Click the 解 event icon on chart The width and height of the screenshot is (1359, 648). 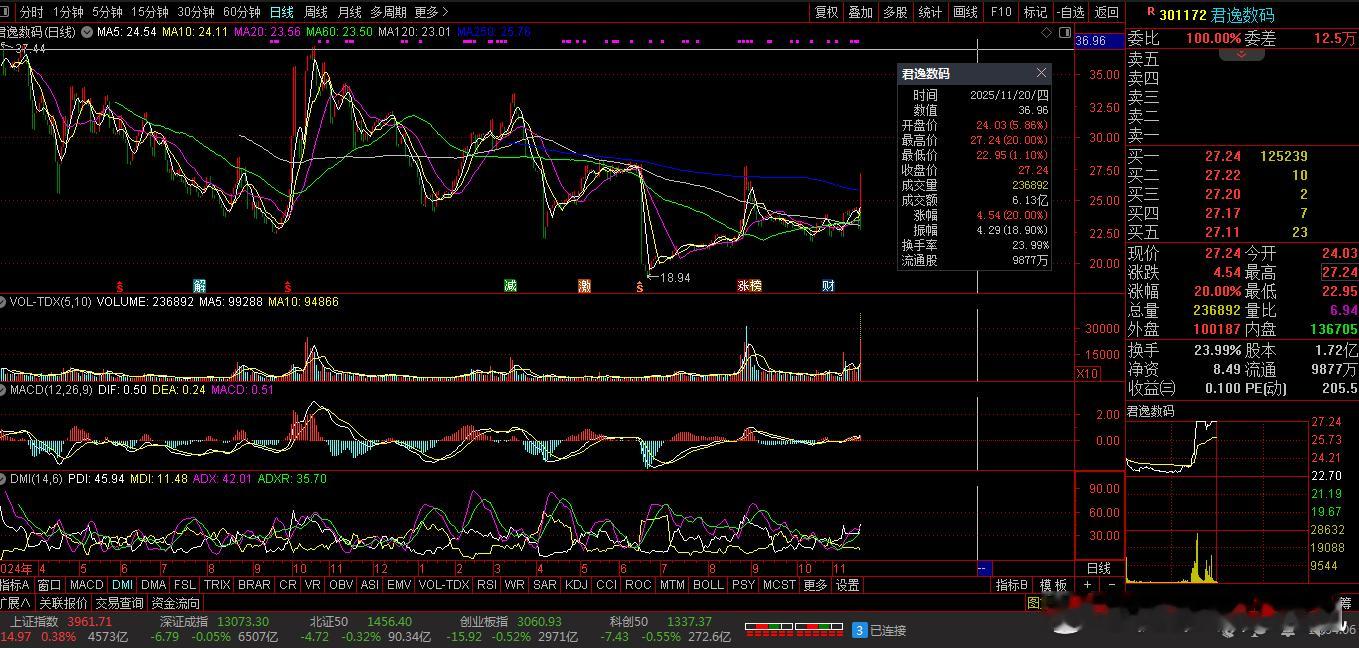(199, 286)
